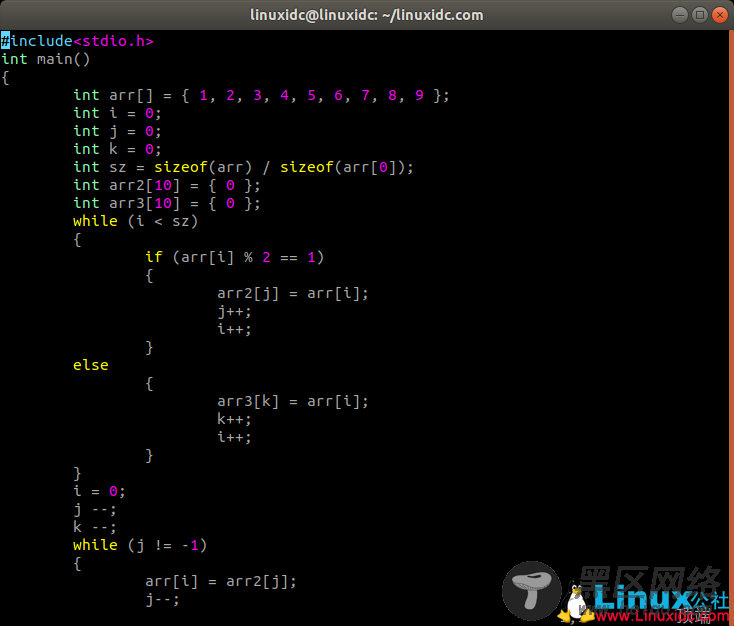
Task: Click the 'while (i < sz)' line
Action: pyautogui.click(x=136, y=221)
